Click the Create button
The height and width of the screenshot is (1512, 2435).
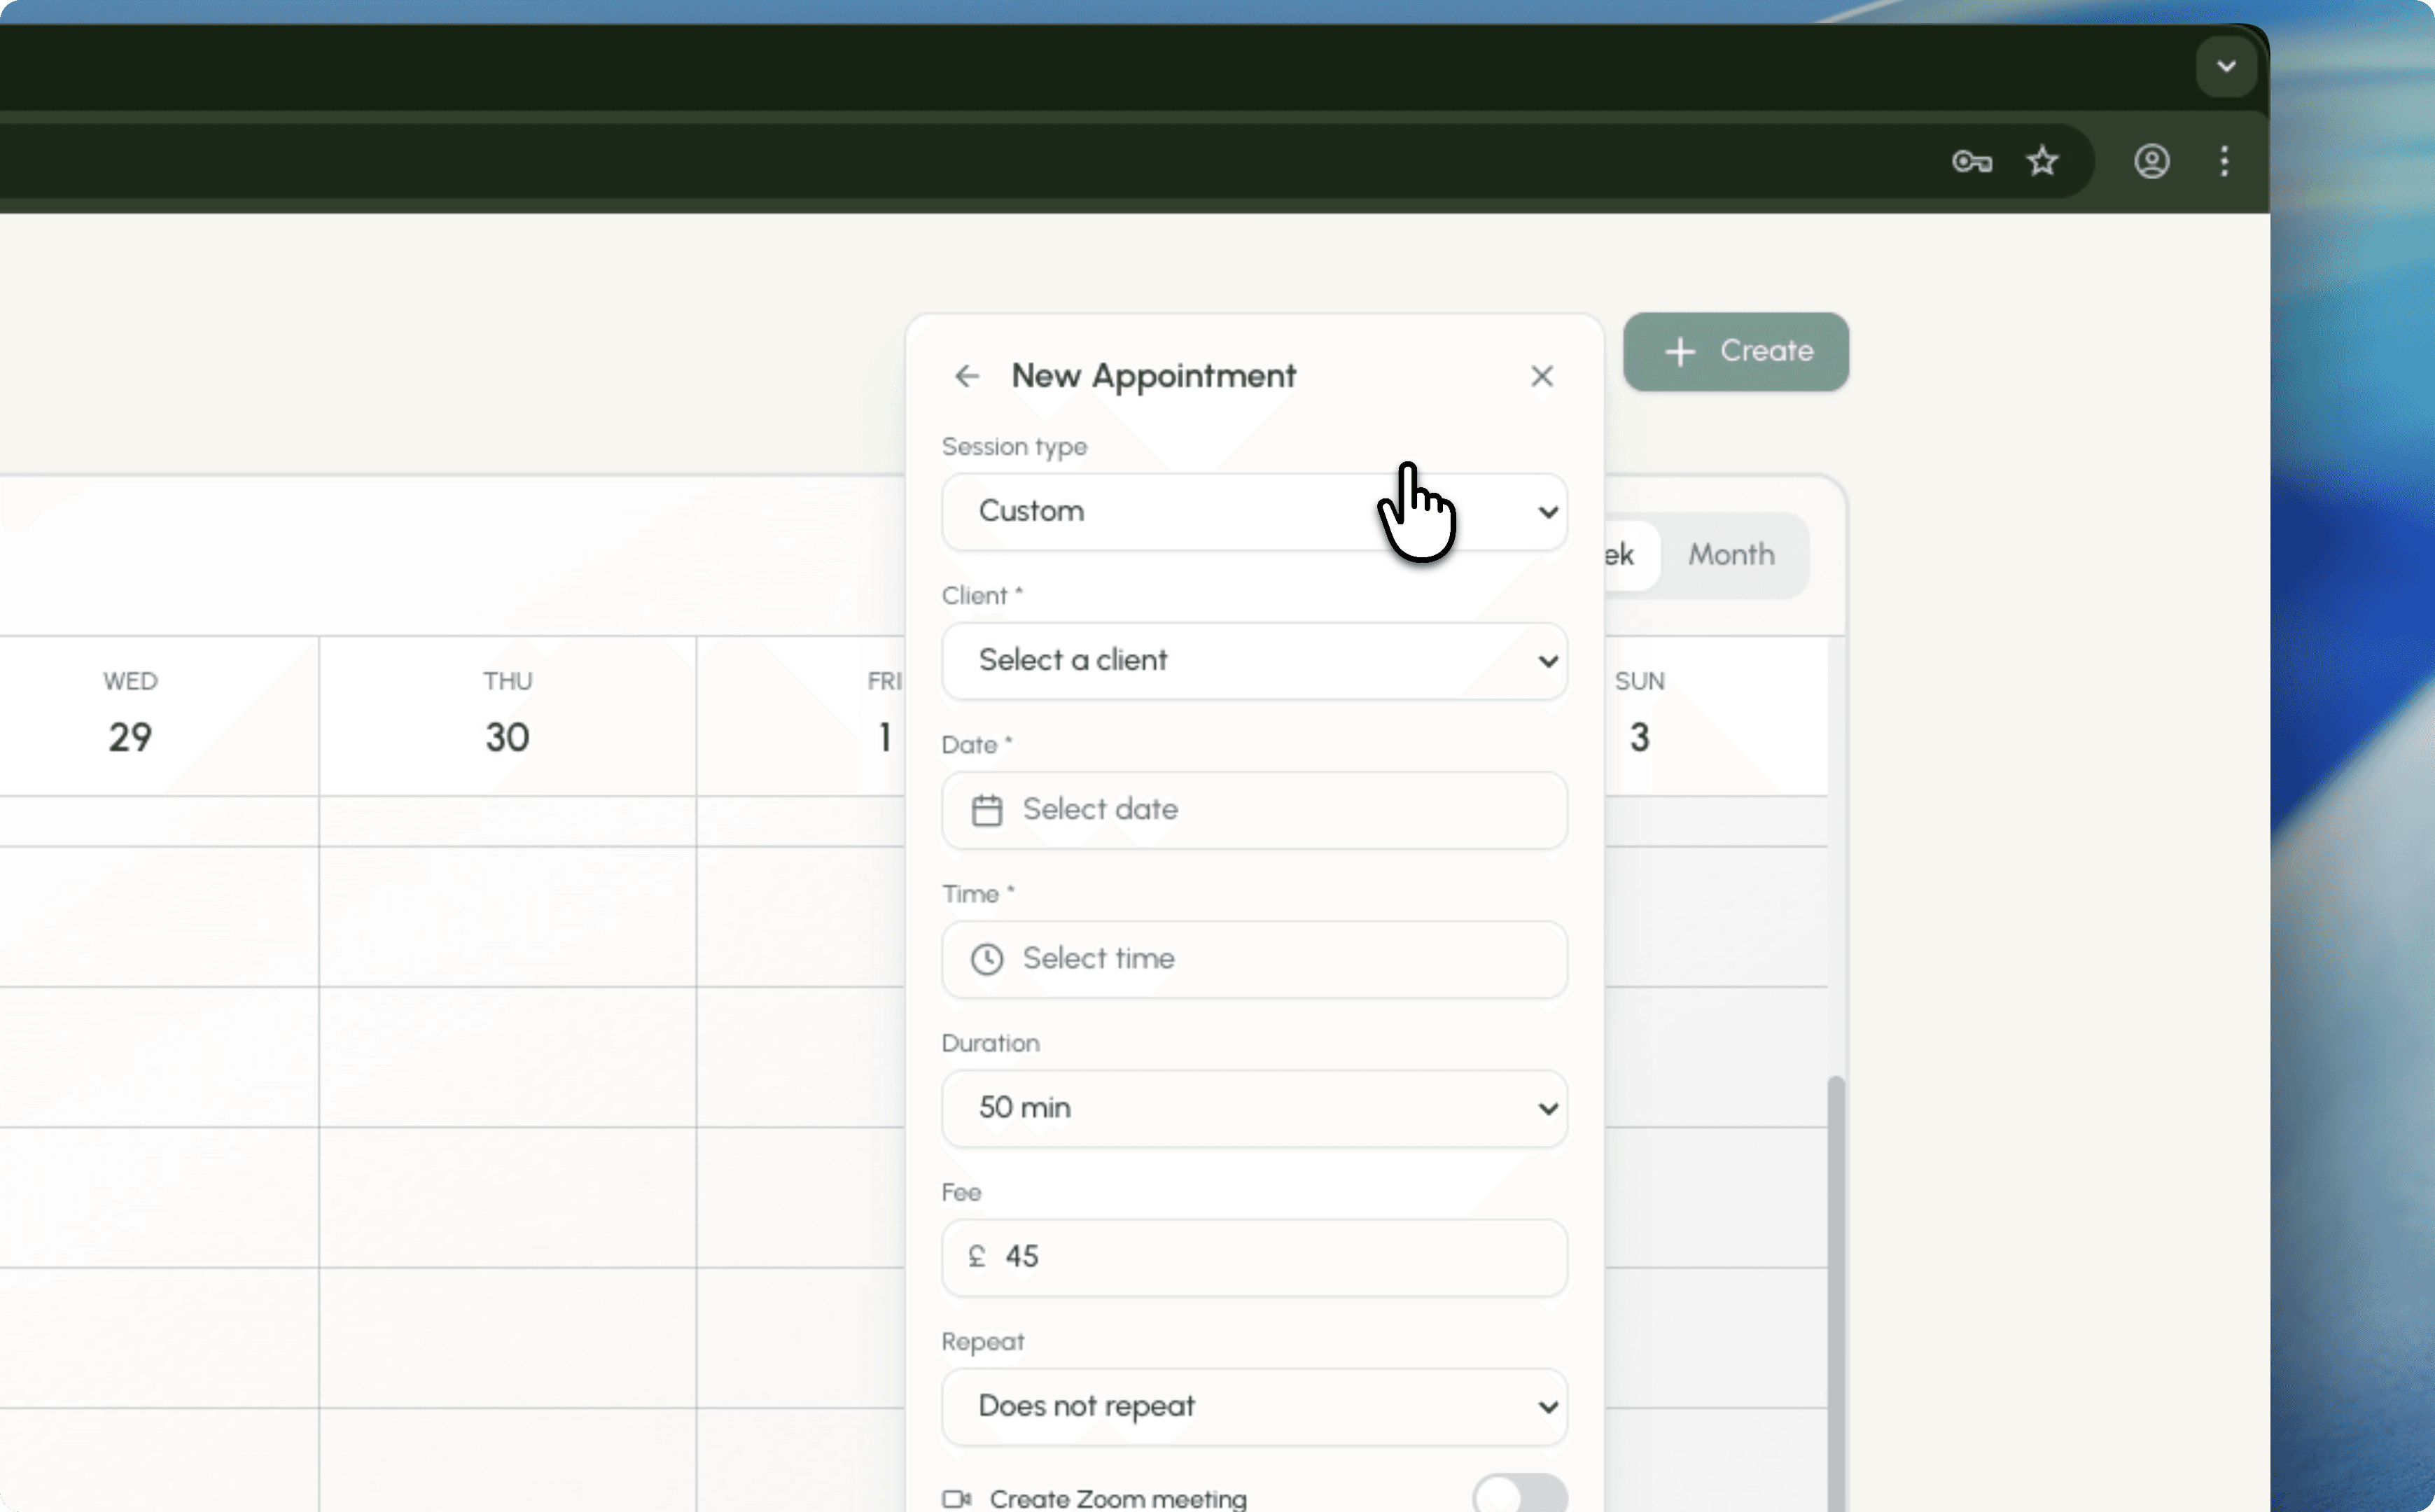pos(1735,352)
